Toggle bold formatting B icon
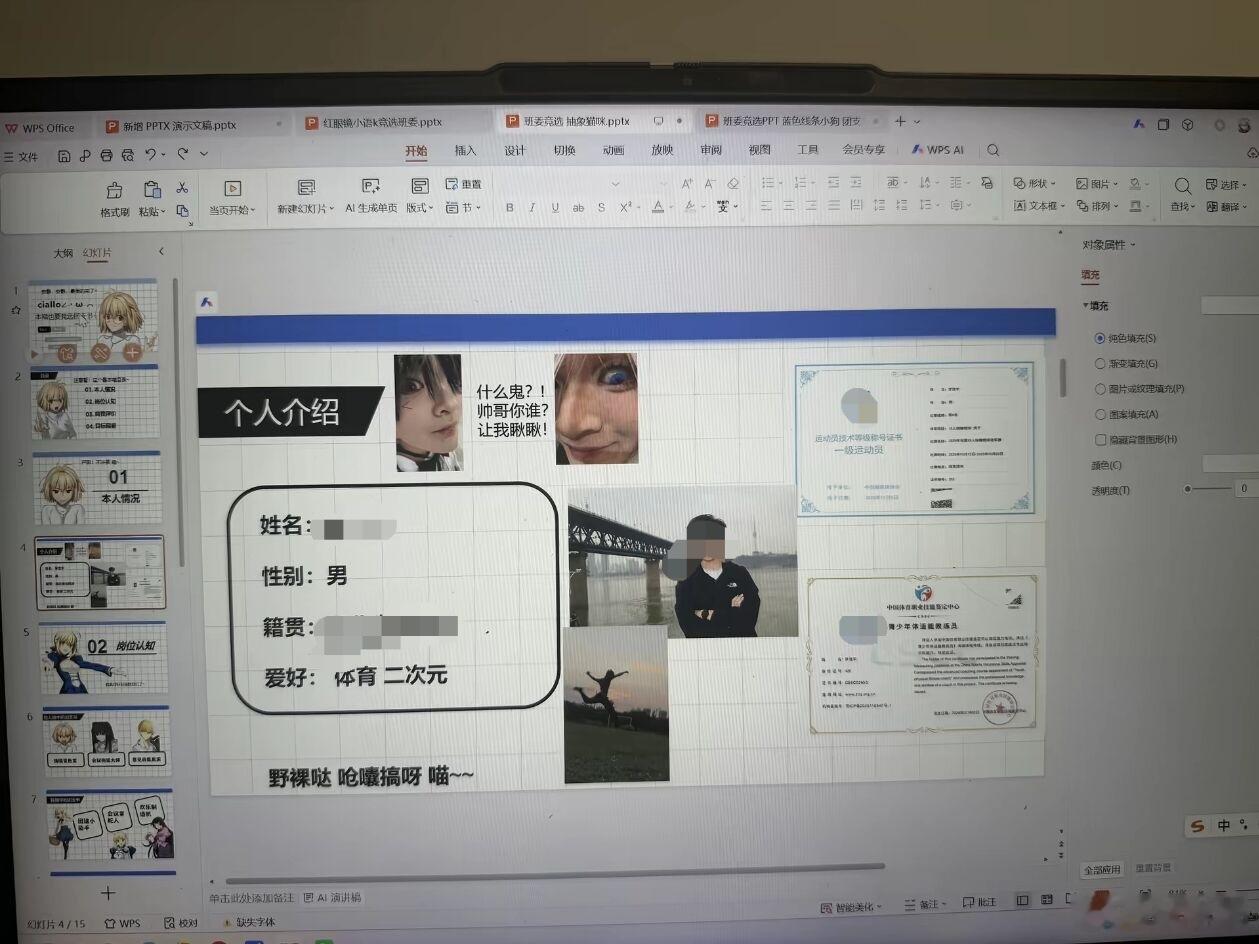Image resolution: width=1259 pixels, height=944 pixels. tap(509, 207)
